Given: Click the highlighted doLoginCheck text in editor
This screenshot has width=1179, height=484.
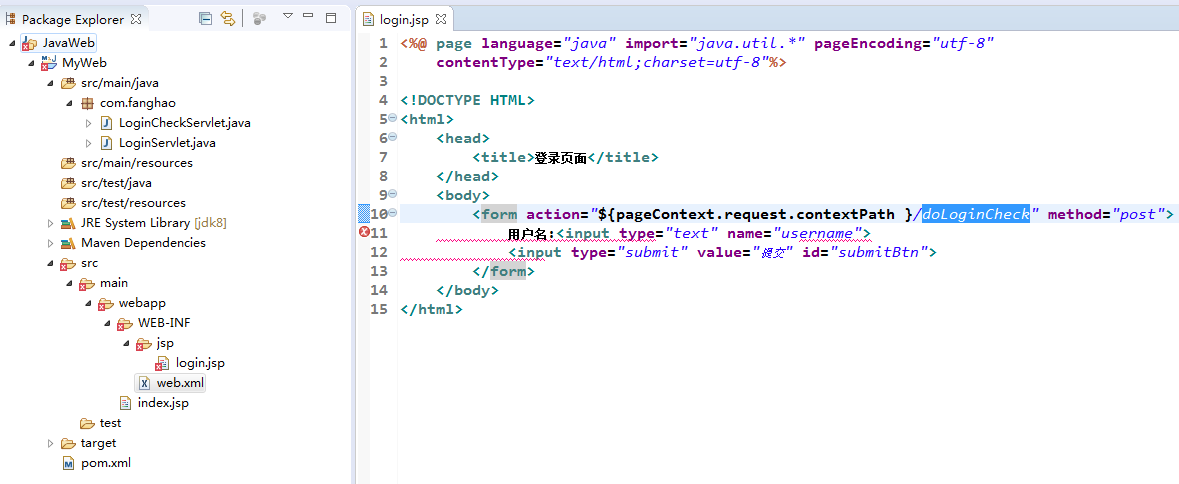Looking at the screenshot, I should [x=975, y=214].
